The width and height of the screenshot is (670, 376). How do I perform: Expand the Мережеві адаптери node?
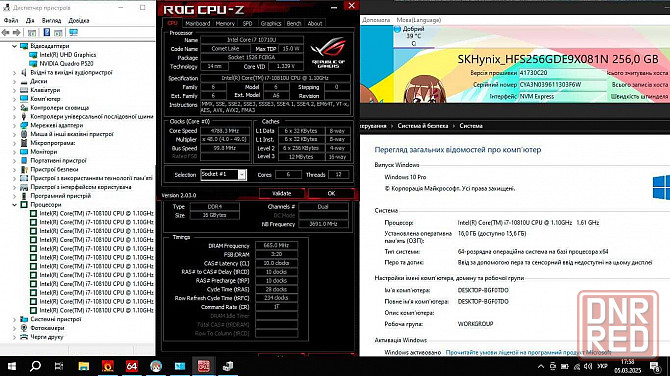click(15, 125)
